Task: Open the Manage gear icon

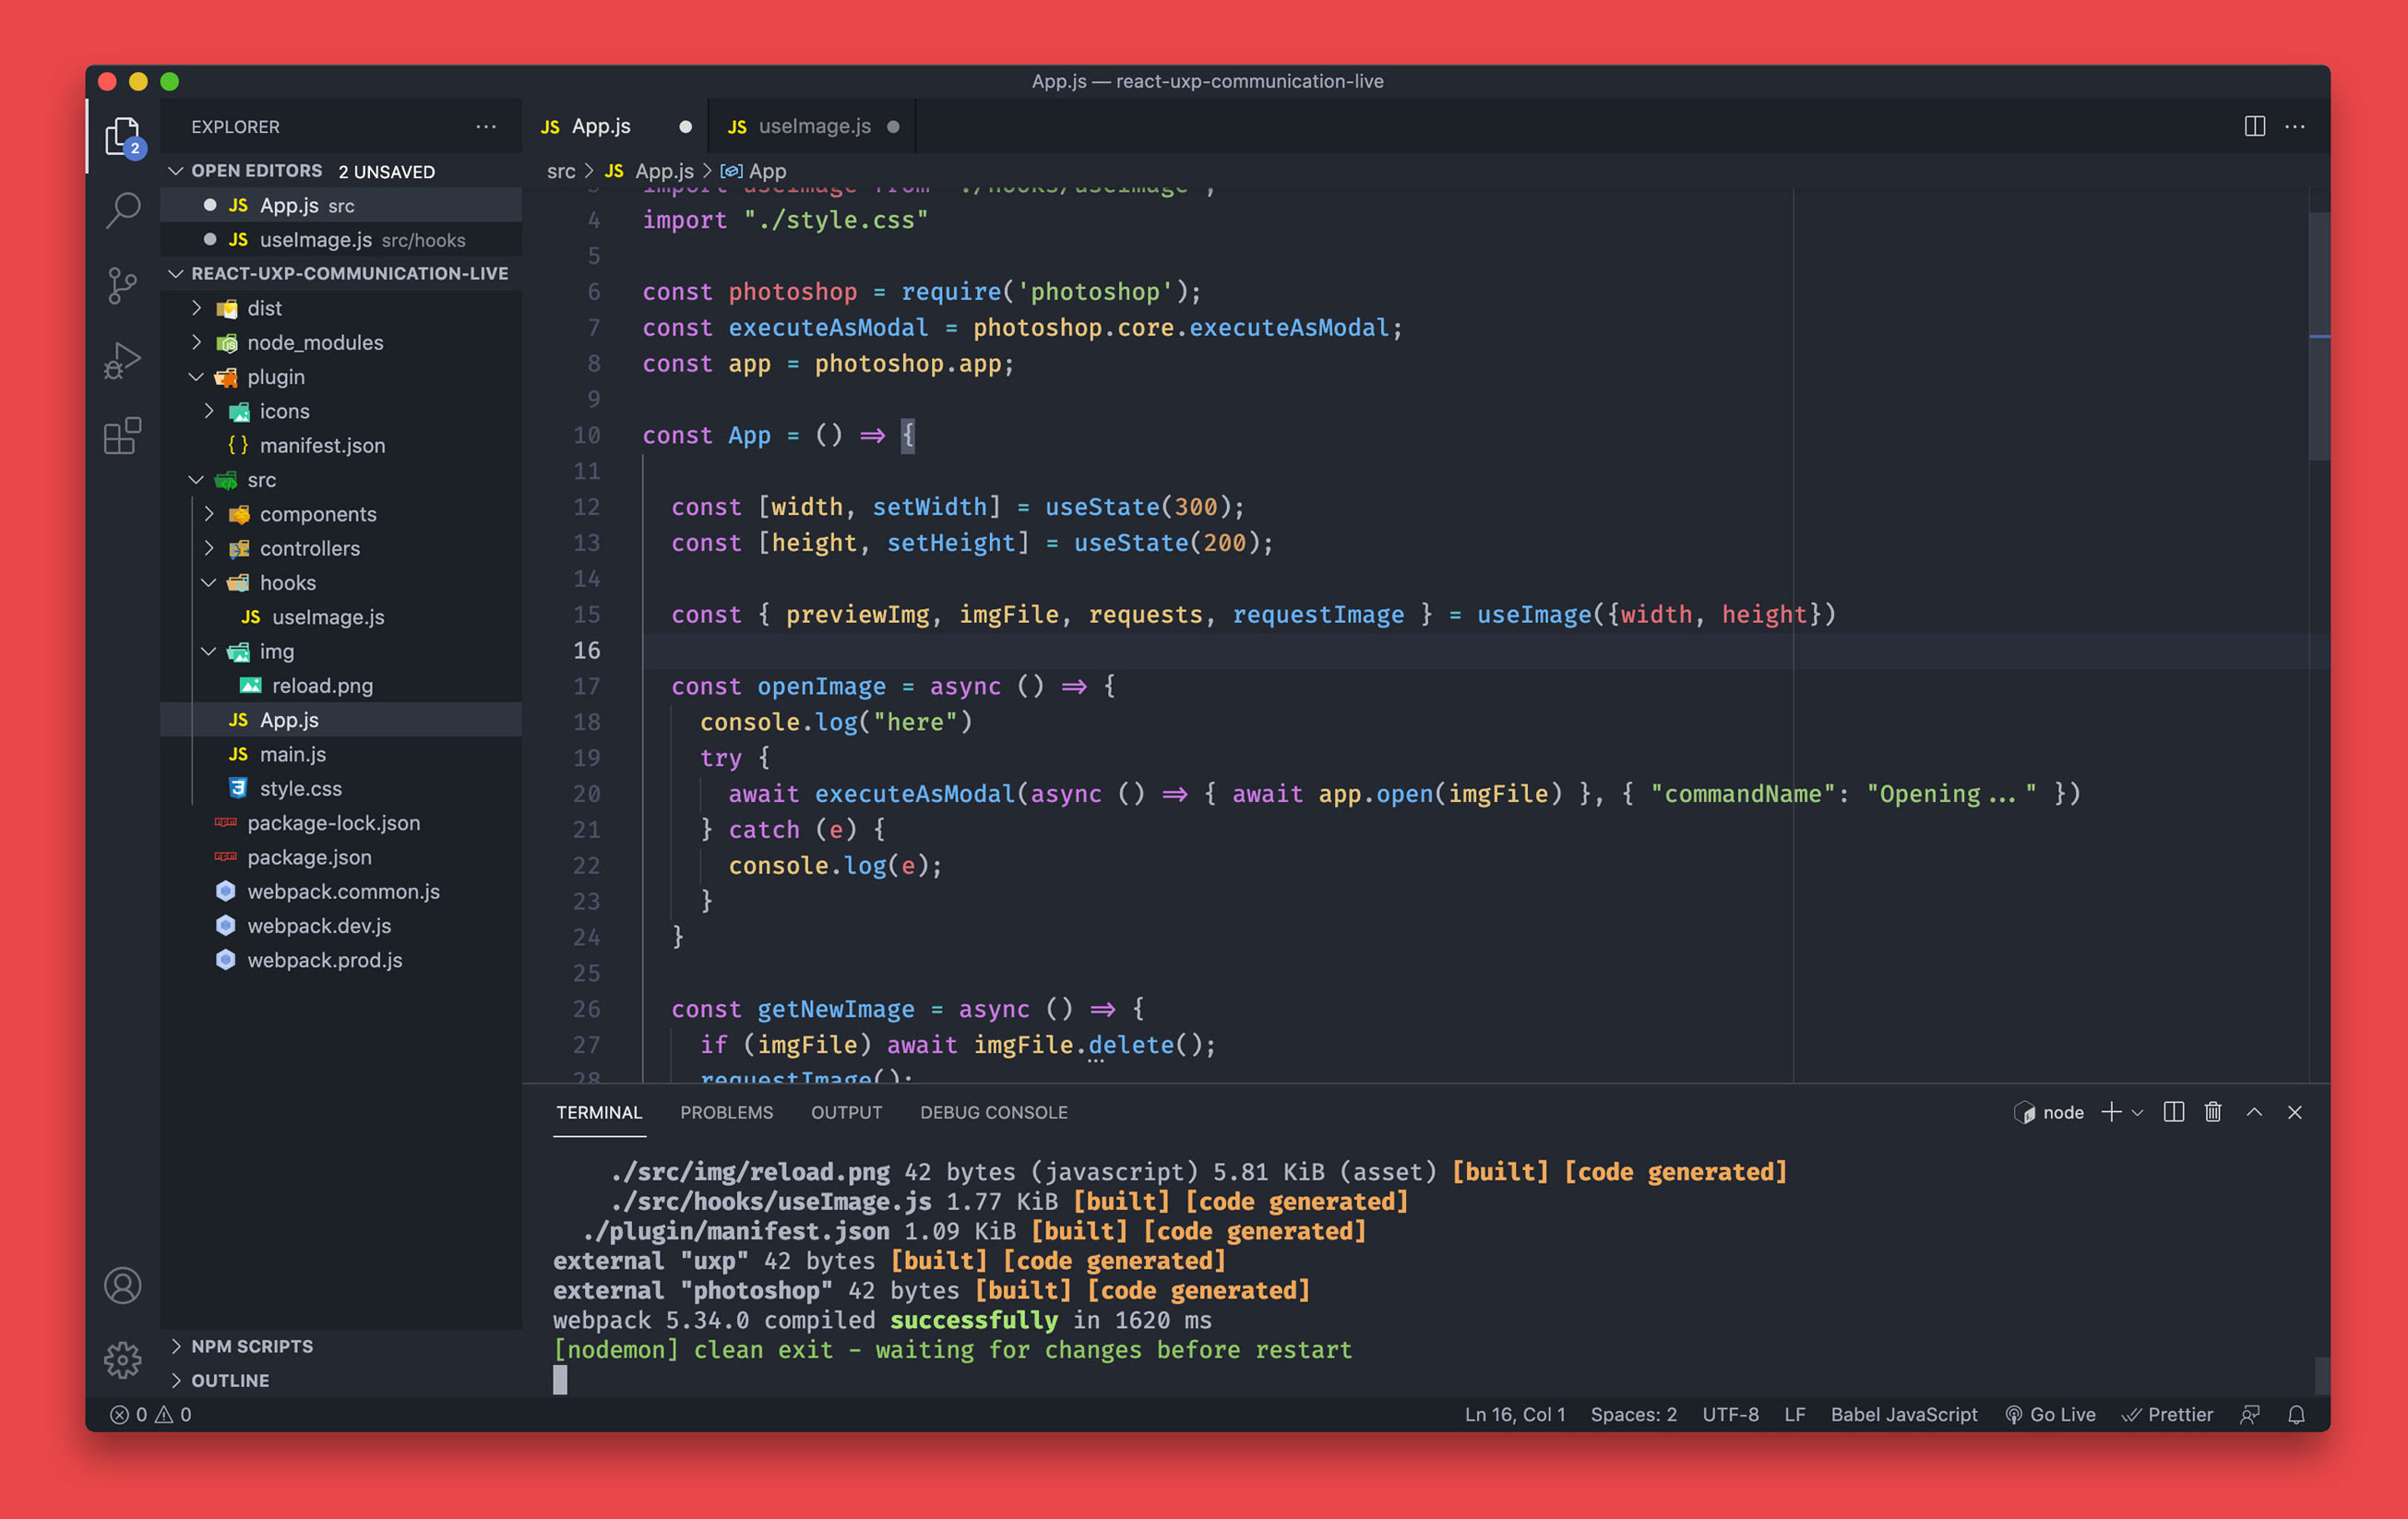Action: (123, 1359)
